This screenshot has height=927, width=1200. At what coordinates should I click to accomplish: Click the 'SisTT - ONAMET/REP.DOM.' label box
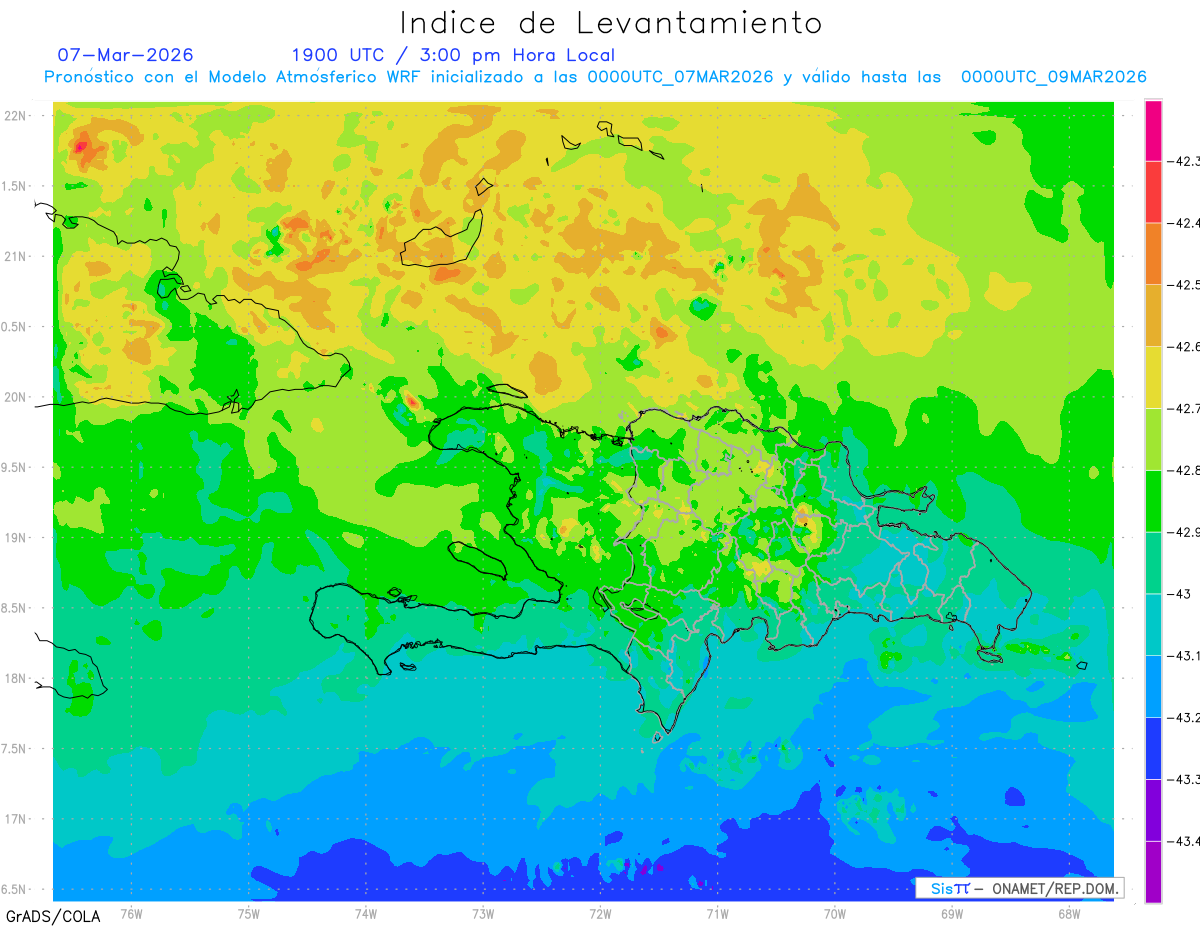click(x=1019, y=888)
